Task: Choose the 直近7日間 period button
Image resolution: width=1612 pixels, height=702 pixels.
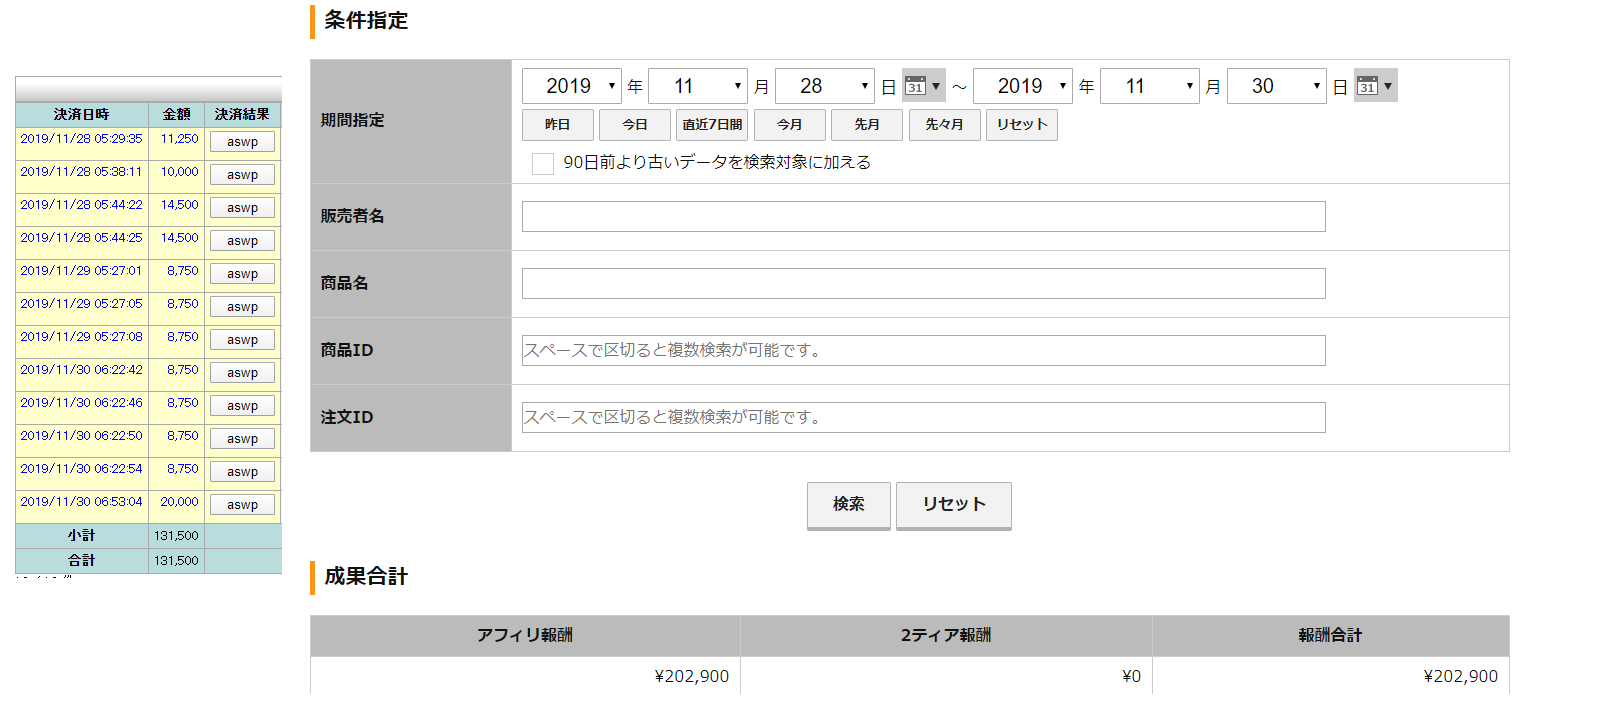Action: (x=712, y=125)
